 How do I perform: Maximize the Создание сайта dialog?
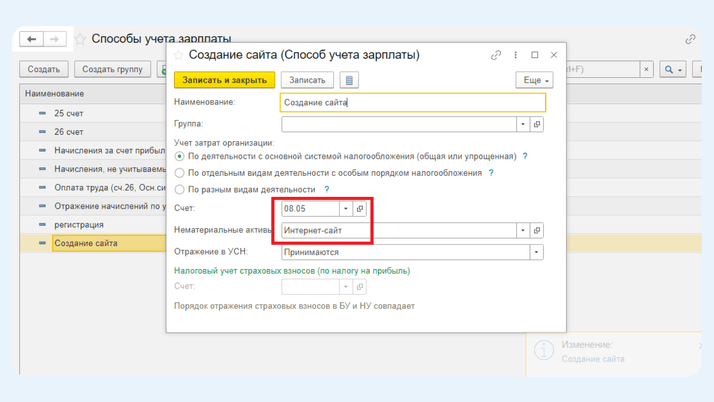[535, 55]
